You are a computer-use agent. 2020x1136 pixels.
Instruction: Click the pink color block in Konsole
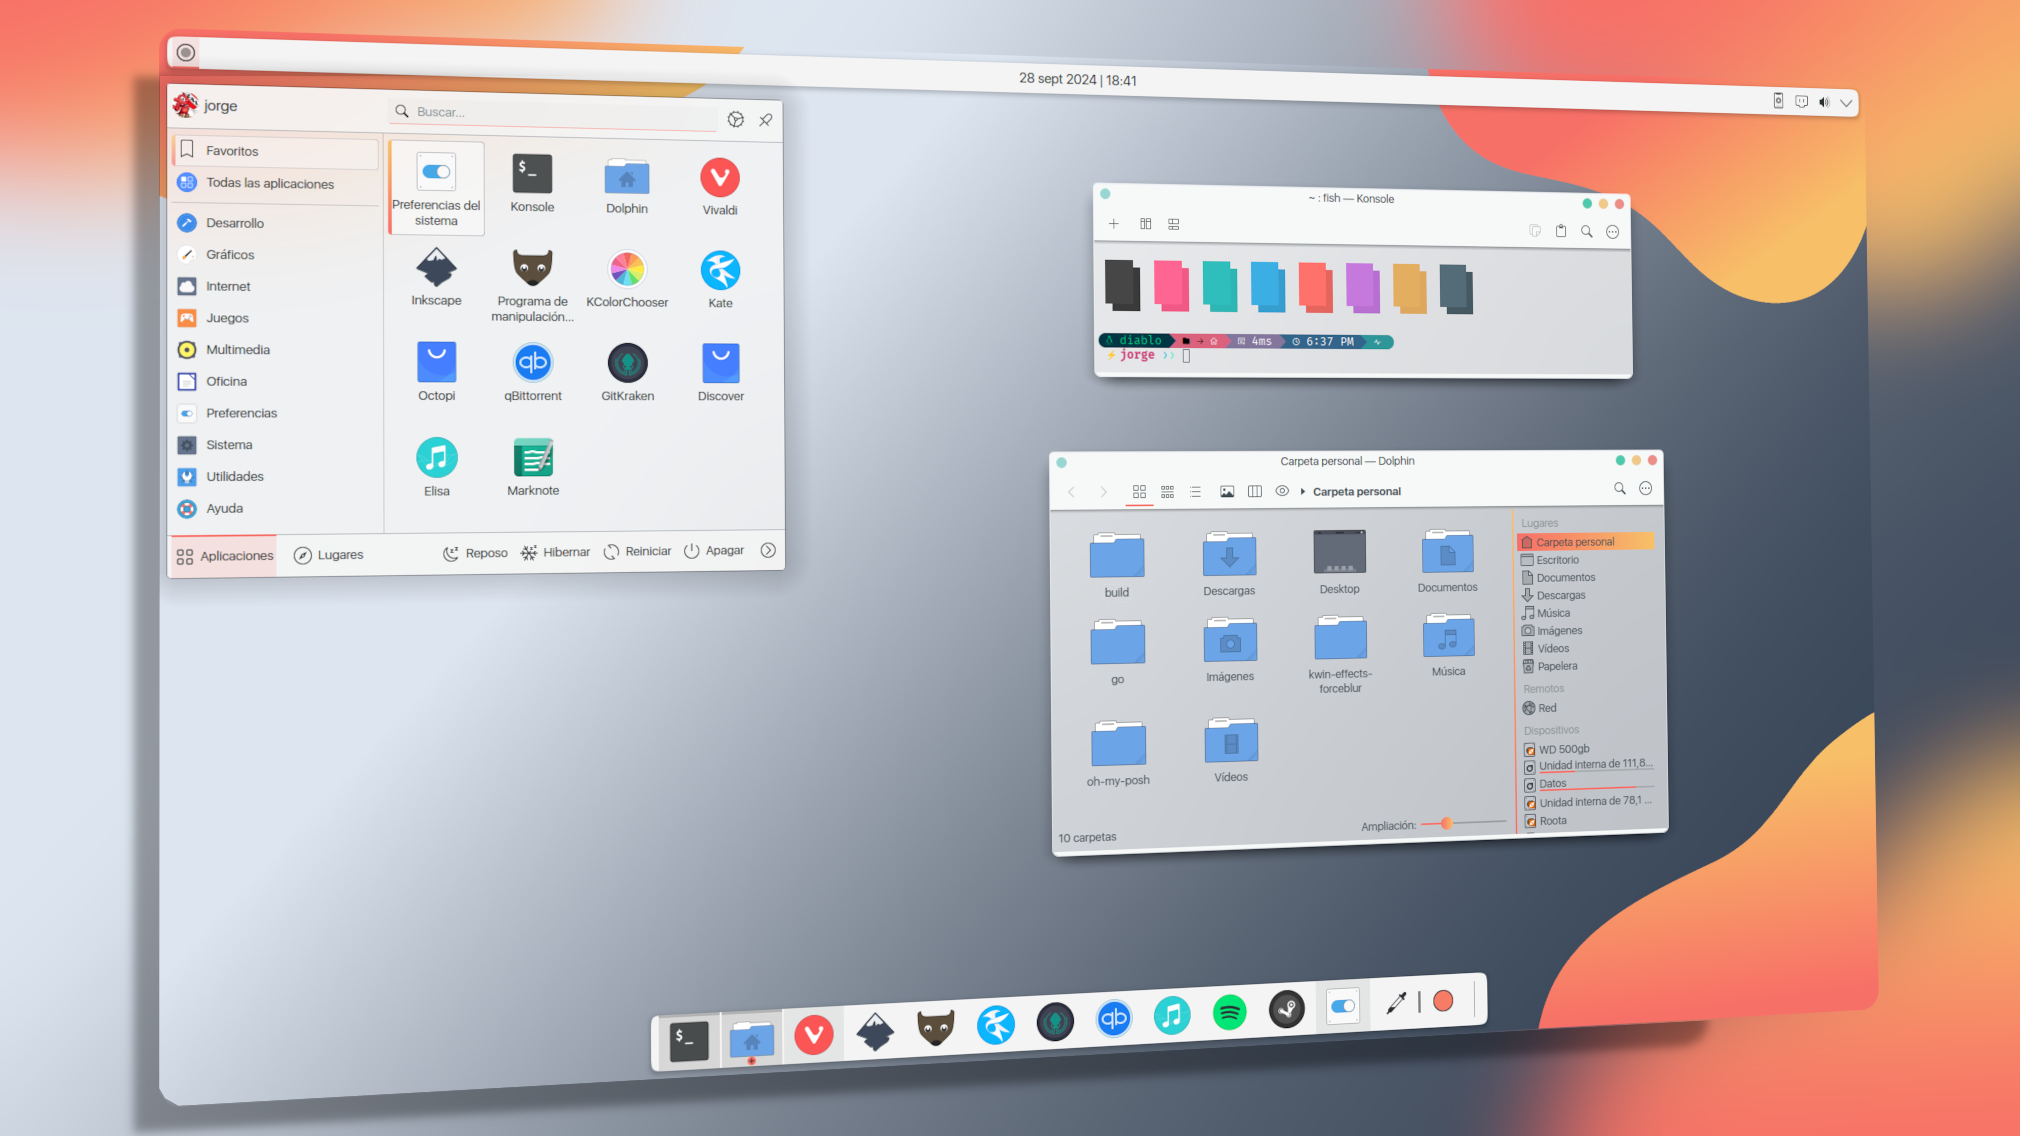(x=1171, y=286)
